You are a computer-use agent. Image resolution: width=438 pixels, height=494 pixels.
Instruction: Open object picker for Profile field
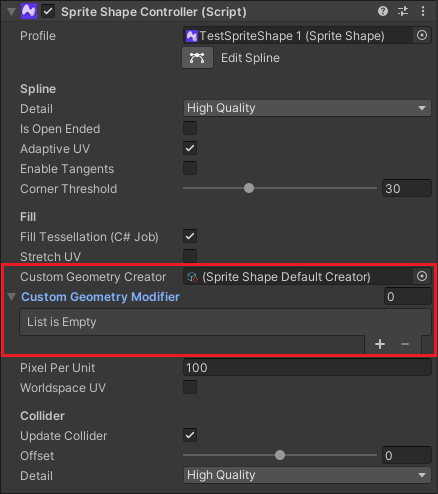point(422,35)
